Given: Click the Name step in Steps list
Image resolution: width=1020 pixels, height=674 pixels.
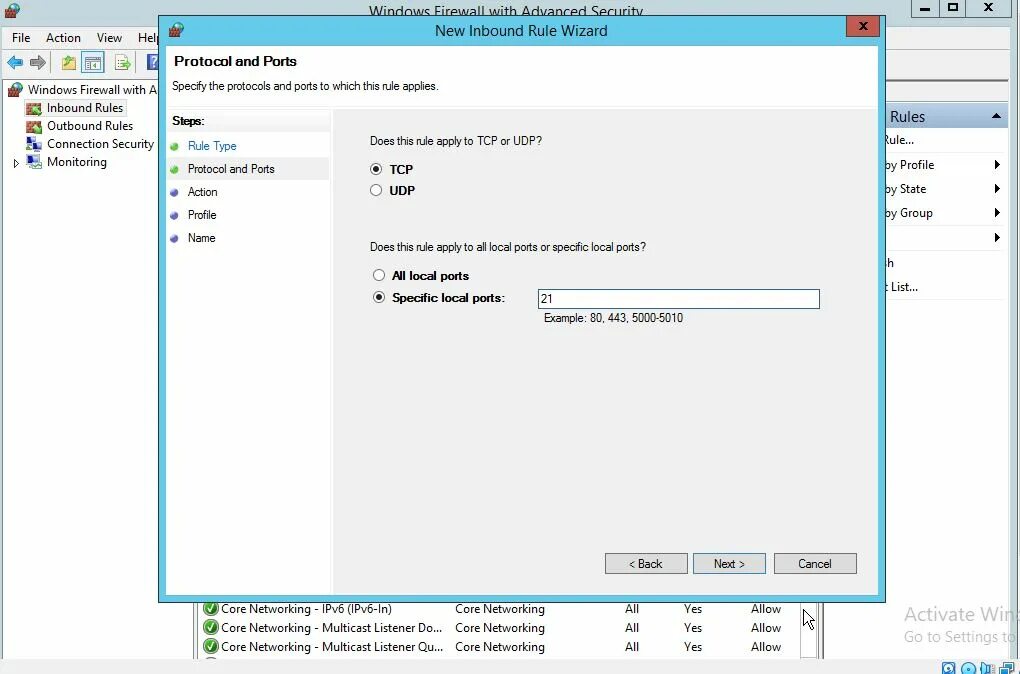Looking at the screenshot, I should (202, 238).
